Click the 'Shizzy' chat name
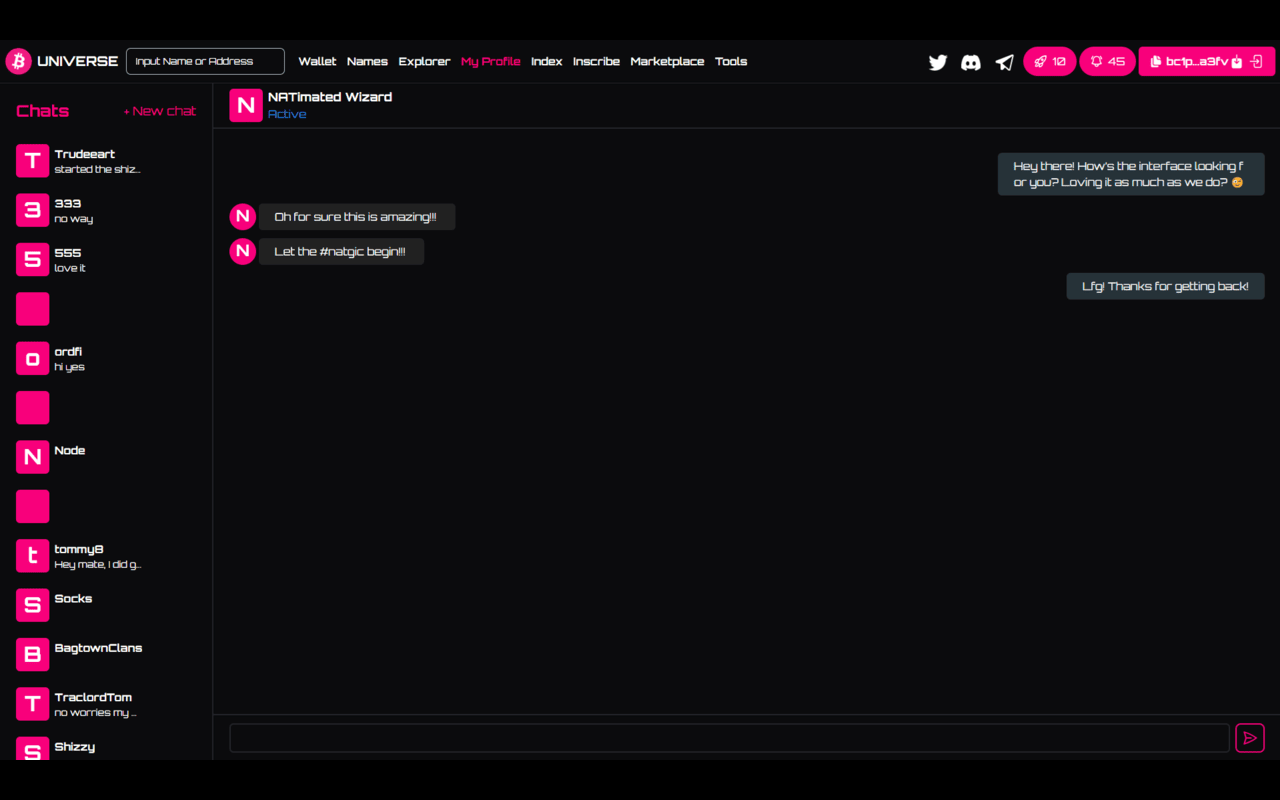 75,747
